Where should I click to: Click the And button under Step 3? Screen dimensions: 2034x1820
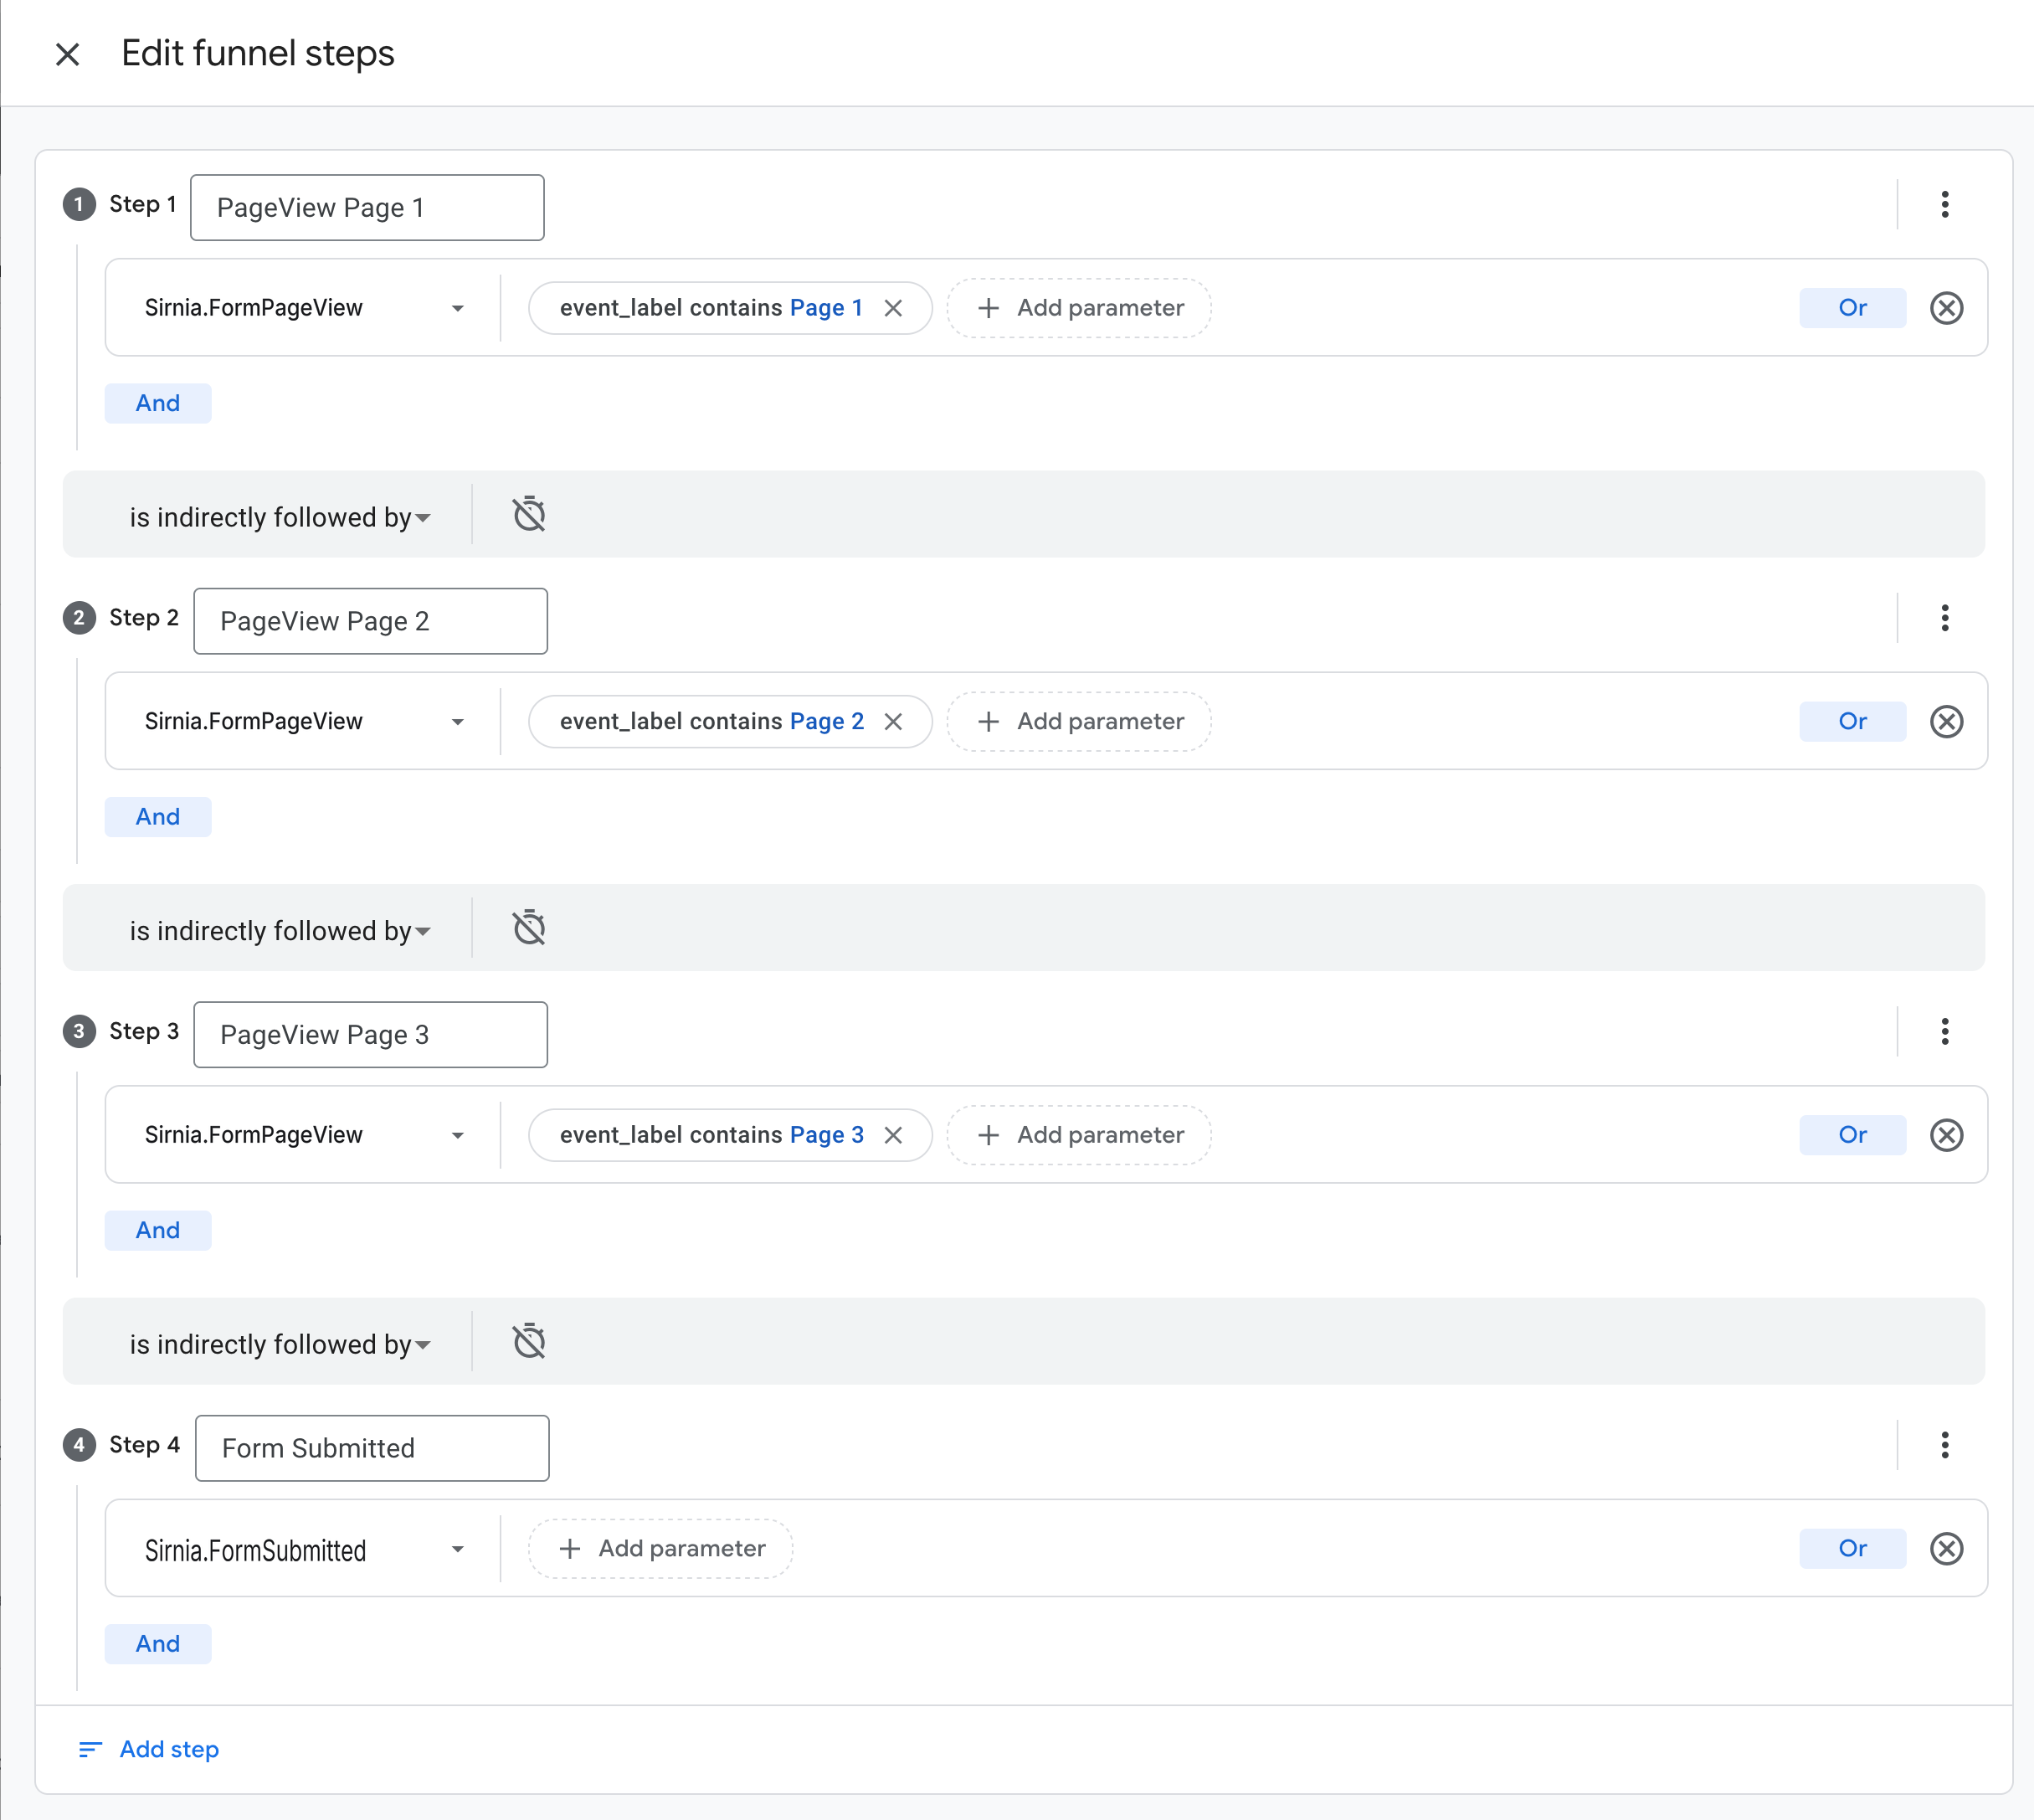tap(158, 1230)
